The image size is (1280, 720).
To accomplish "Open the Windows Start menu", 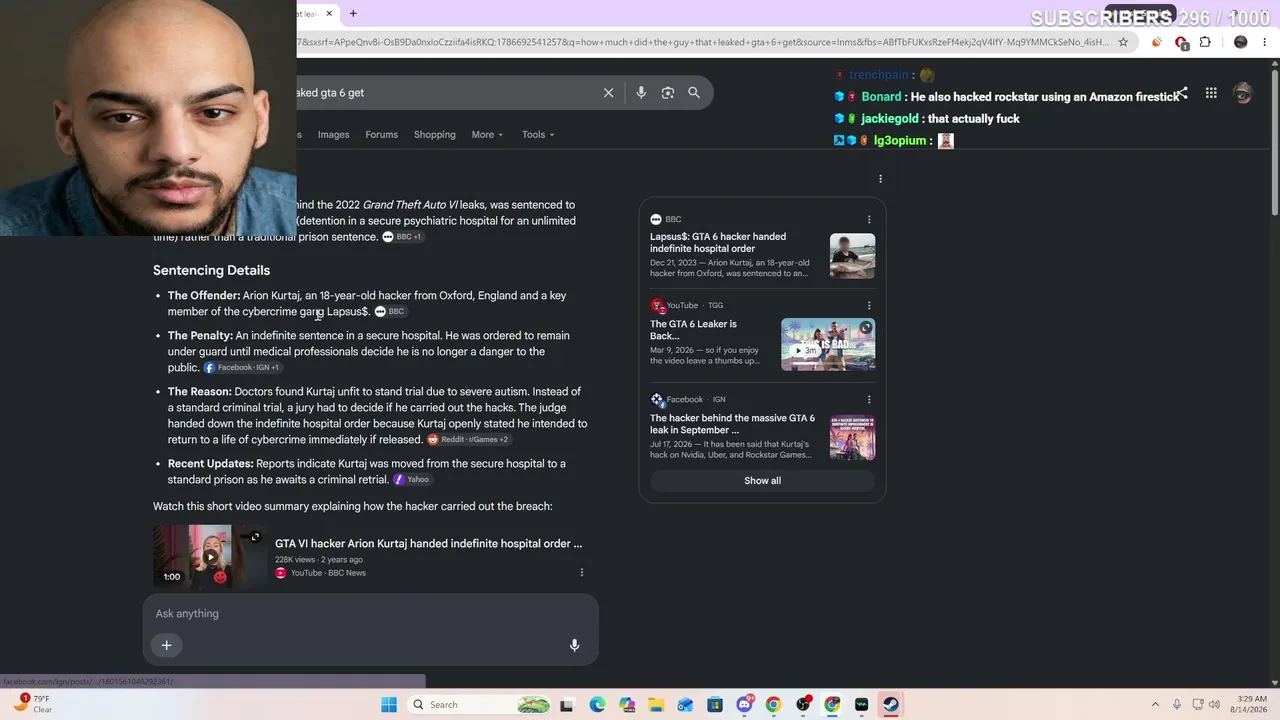I will (x=389, y=705).
